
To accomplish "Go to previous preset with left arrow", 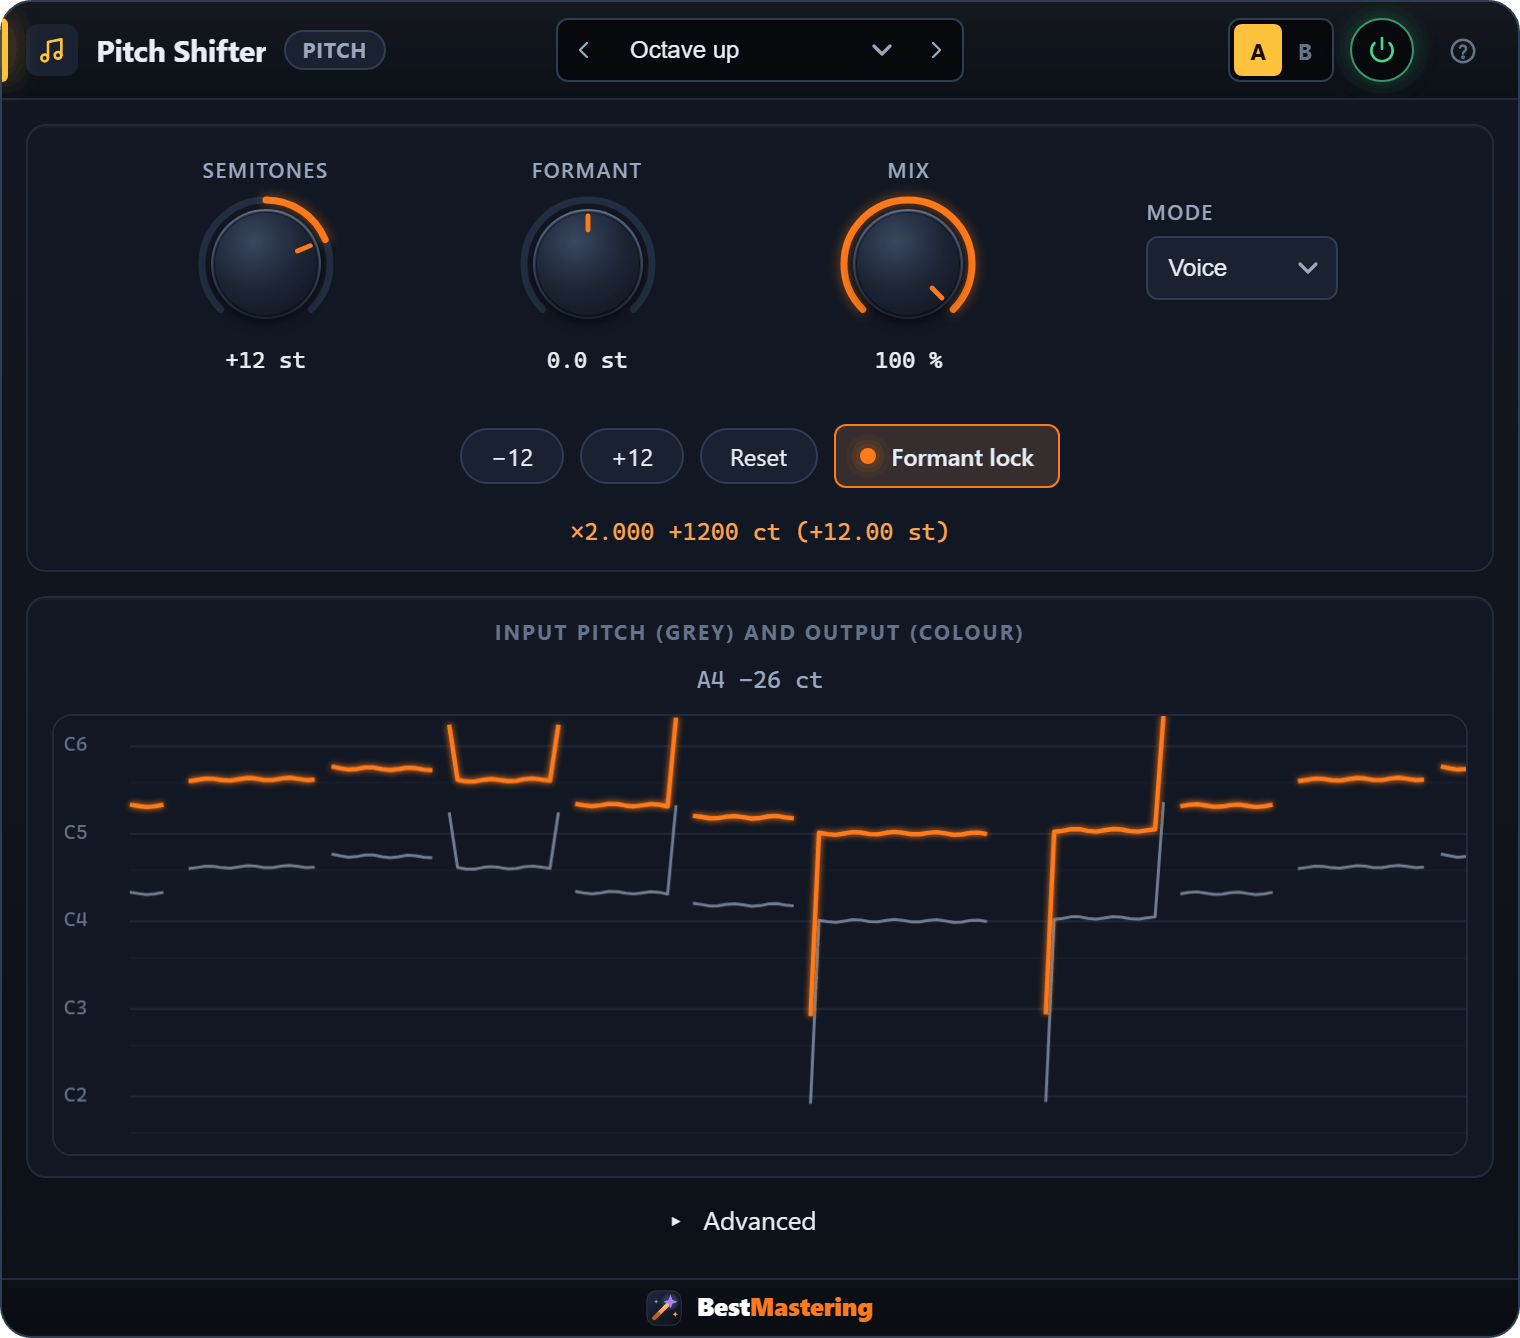I will (584, 50).
